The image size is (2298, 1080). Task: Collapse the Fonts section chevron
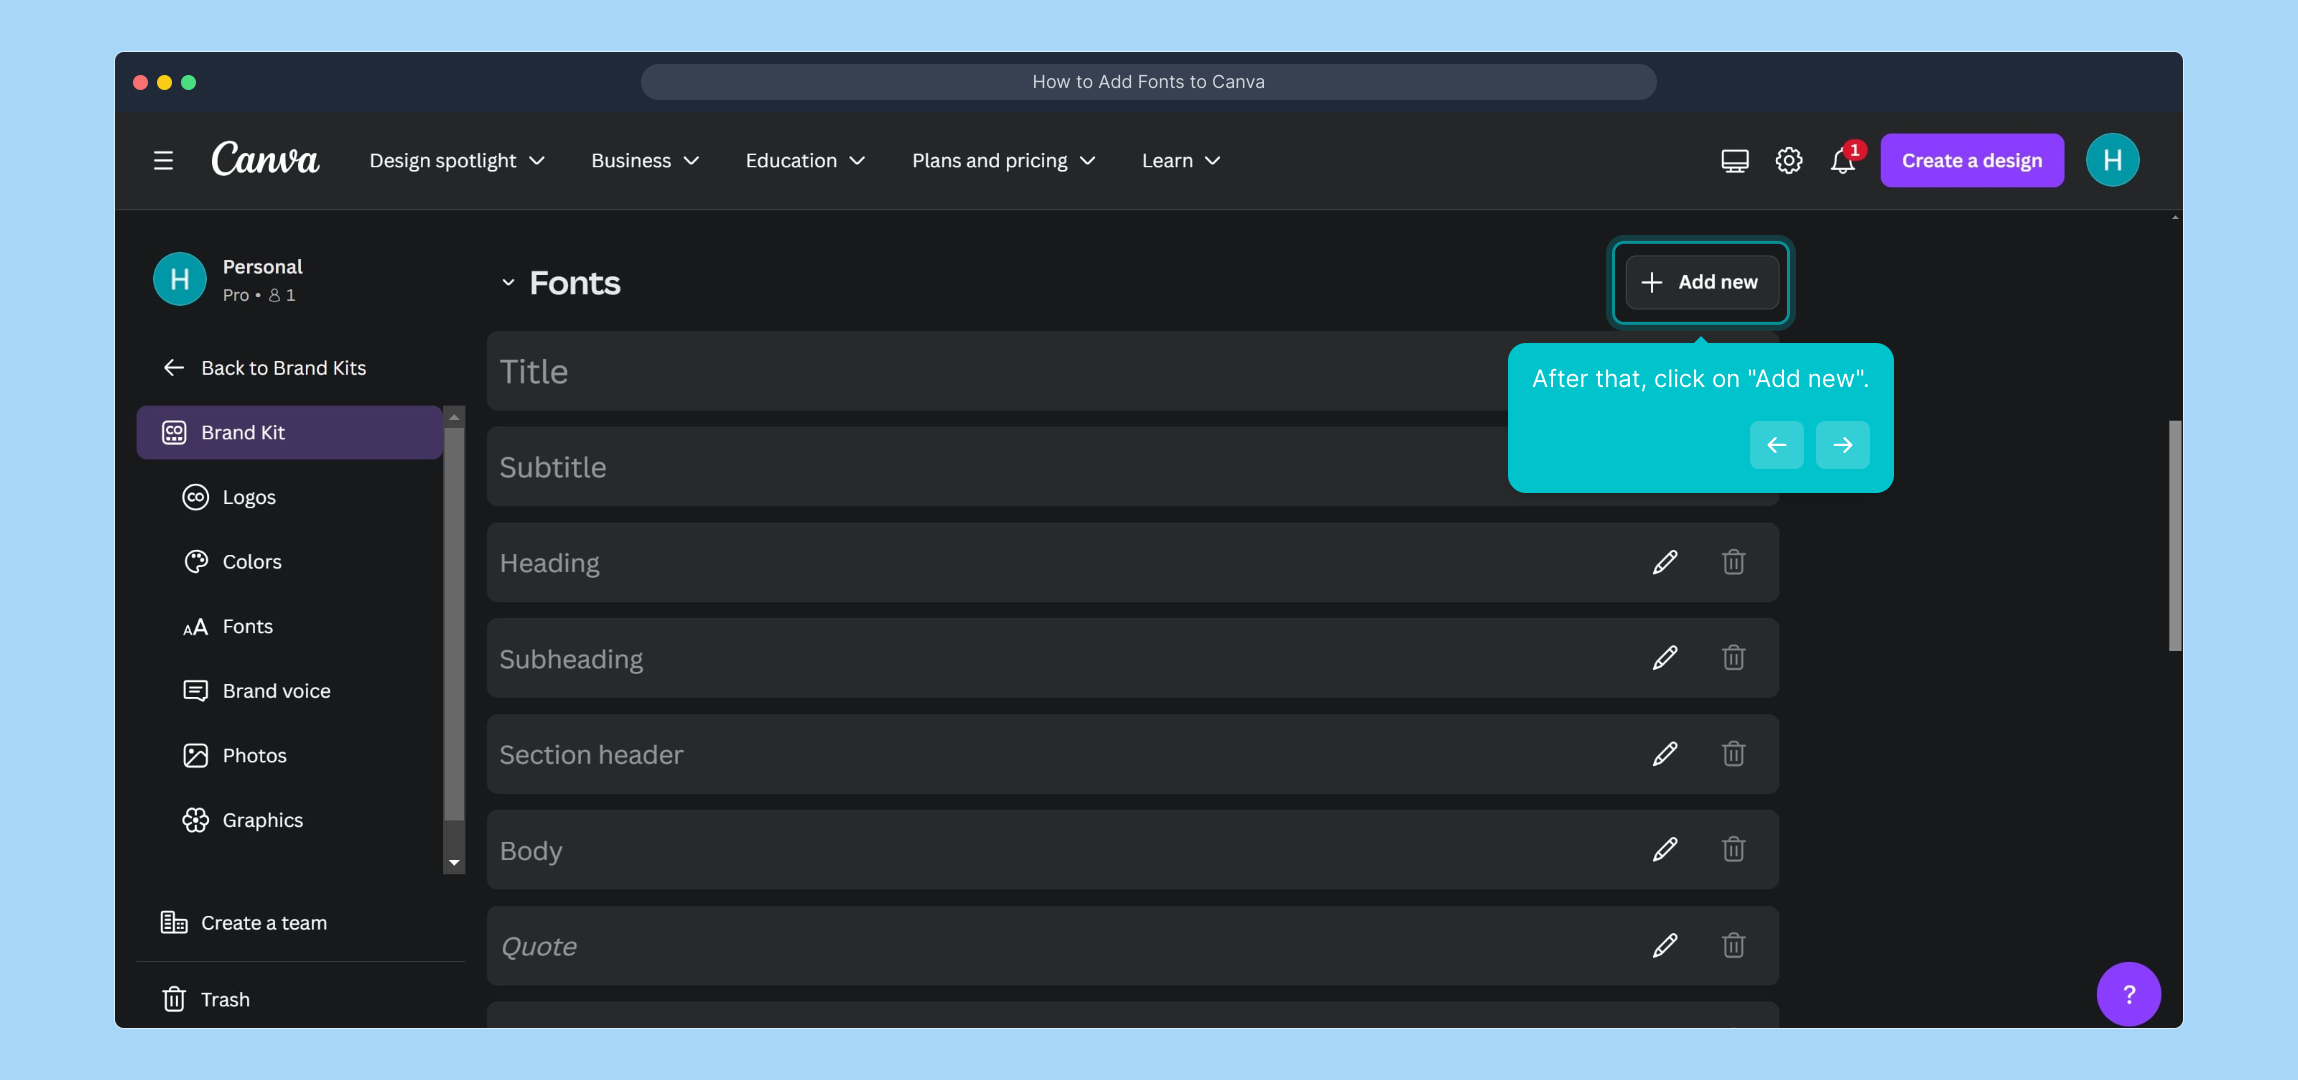pos(508,282)
